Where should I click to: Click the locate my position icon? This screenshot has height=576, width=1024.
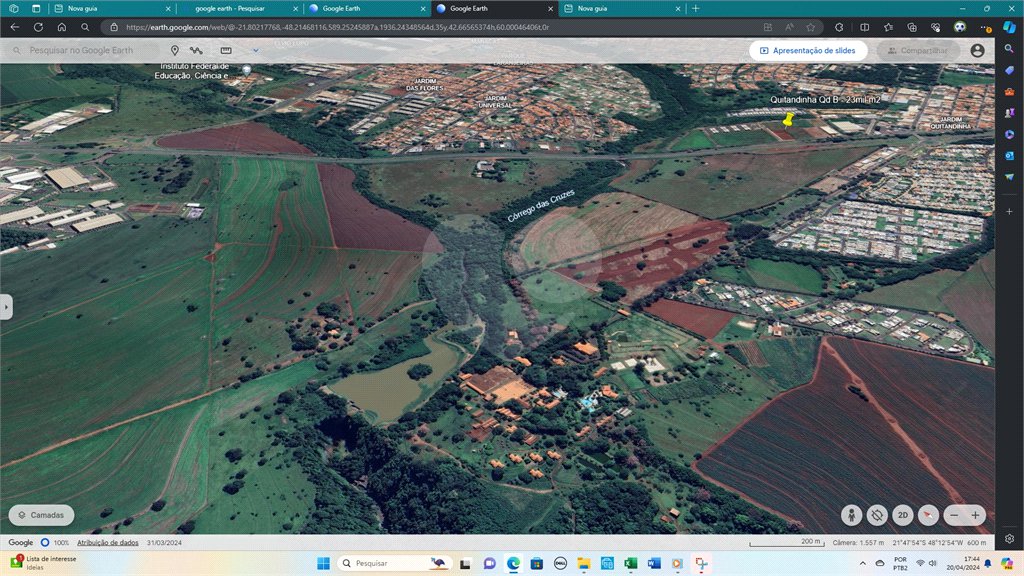877,515
